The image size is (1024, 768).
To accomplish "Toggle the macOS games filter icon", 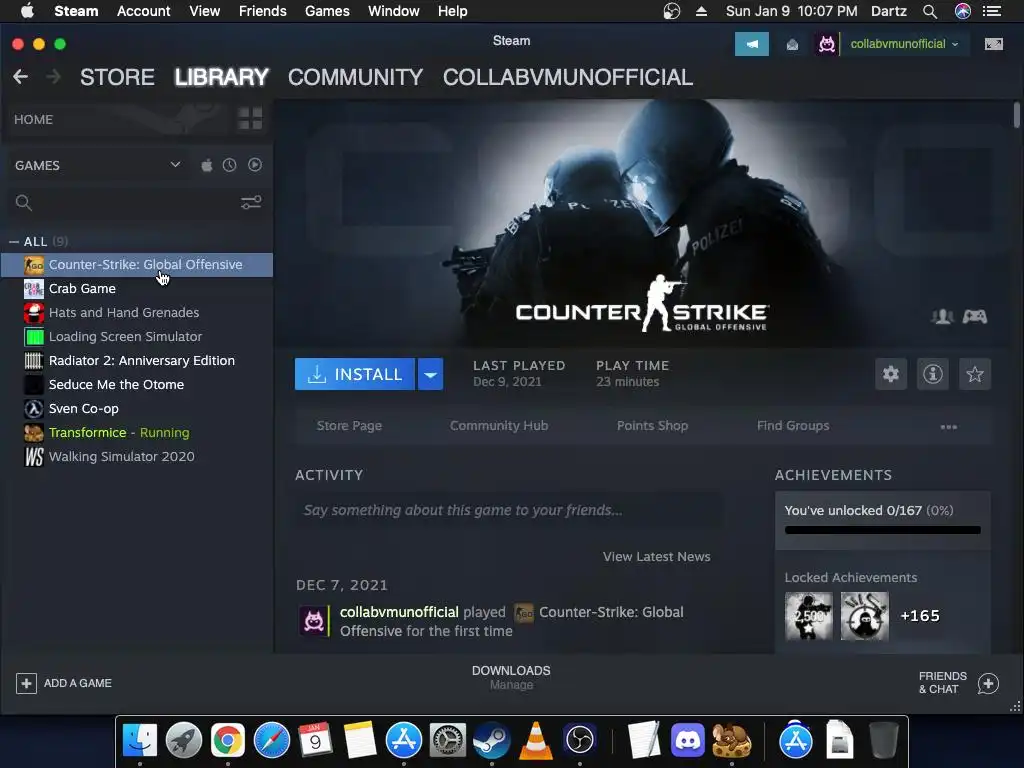I will tap(206, 165).
